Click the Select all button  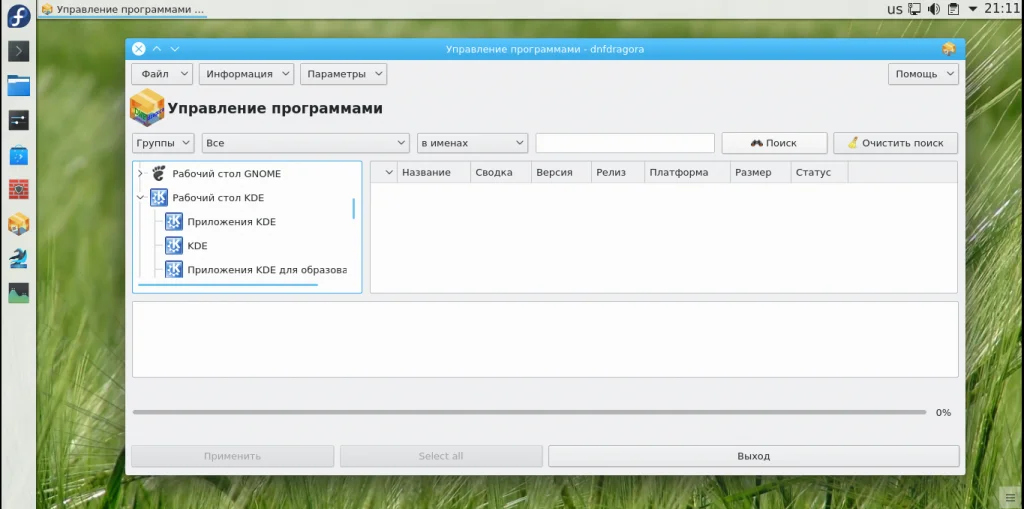click(x=441, y=456)
